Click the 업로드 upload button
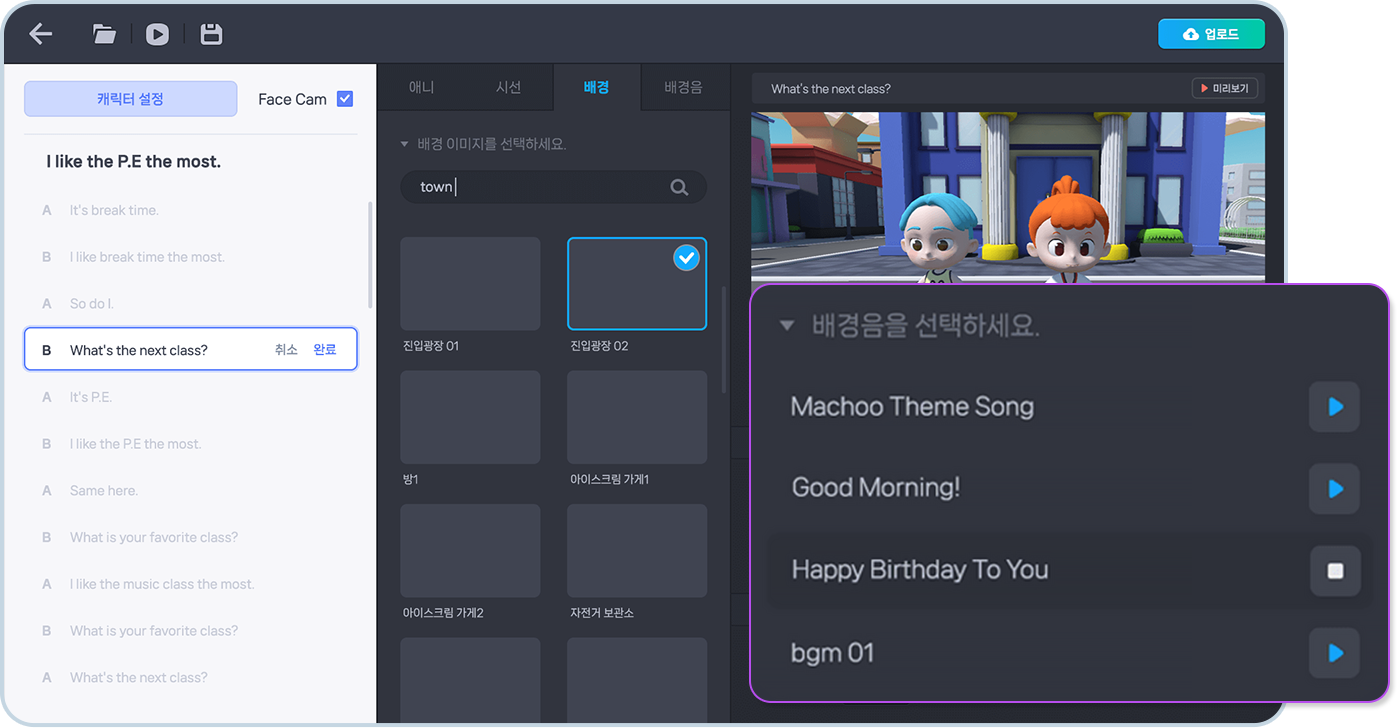 [x=1211, y=34]
